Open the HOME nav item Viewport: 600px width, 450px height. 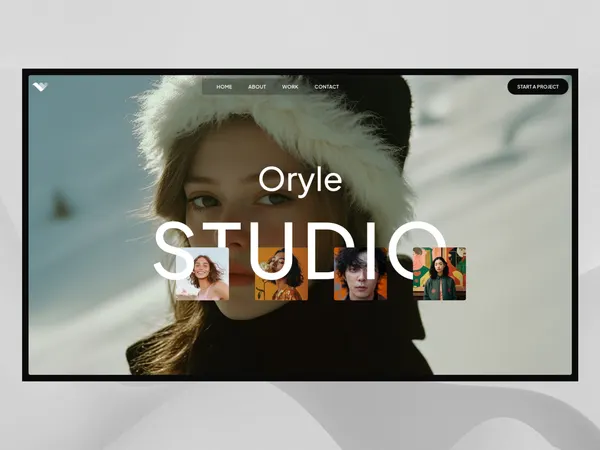(x=224, y=87)
